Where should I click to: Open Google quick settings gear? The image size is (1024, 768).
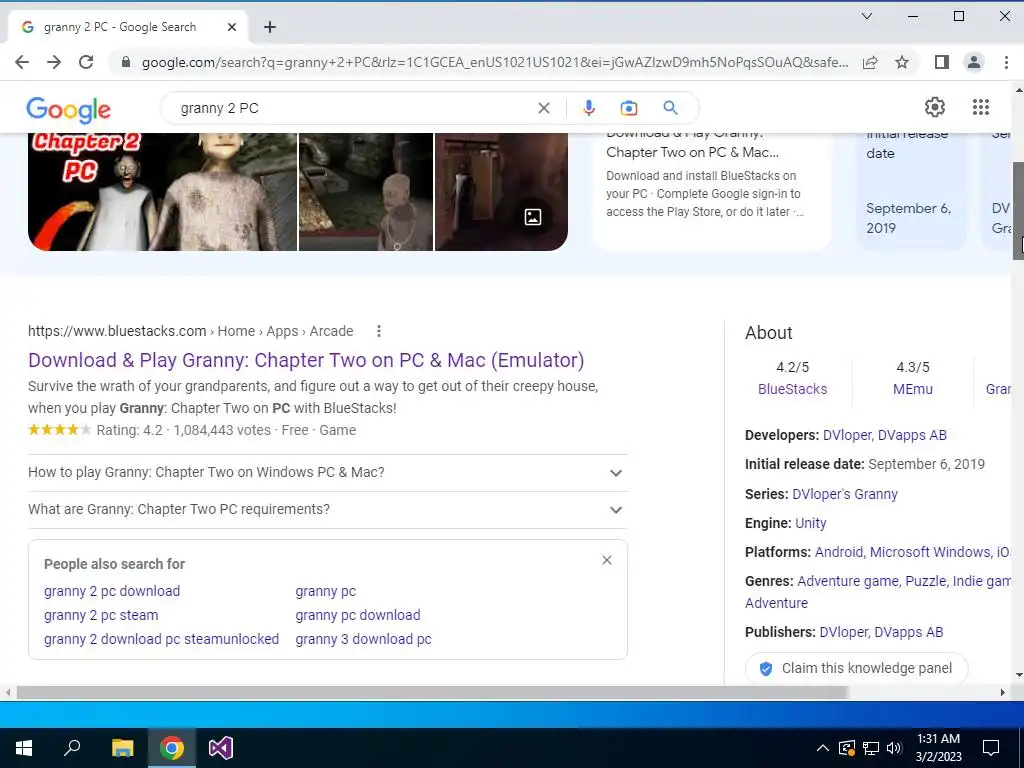[x=935, y=107]
